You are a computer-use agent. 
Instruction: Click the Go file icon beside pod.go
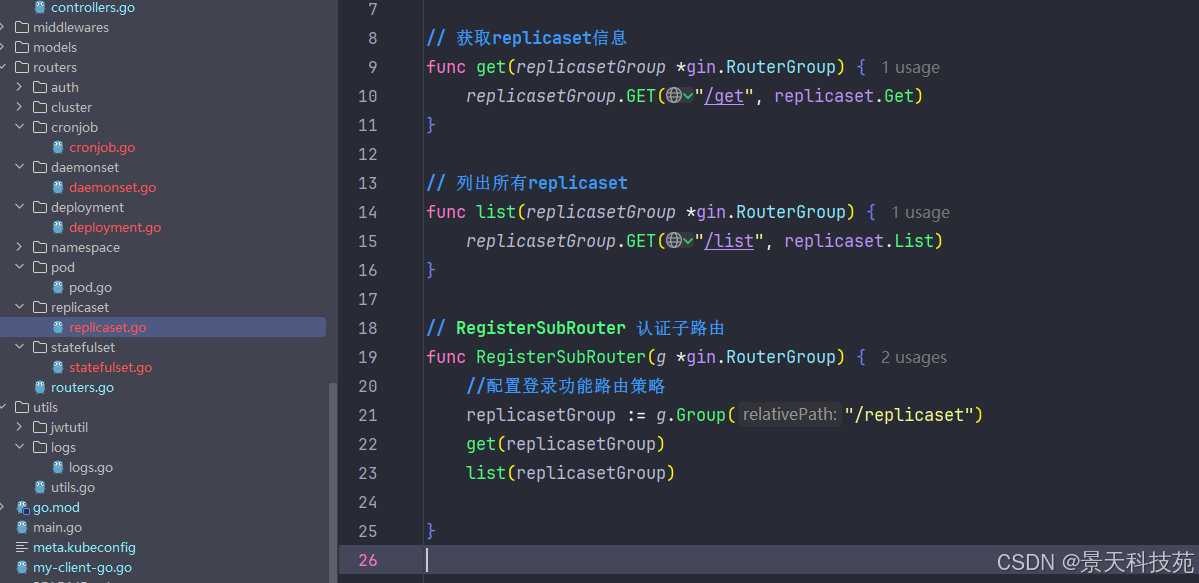58,288
